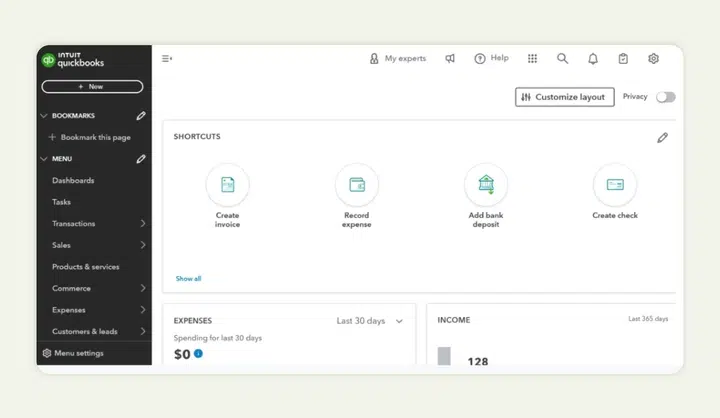Viewport: 720px width, 418px height.
Task: Click the Add bank deposit label
Action: [486, 220]
